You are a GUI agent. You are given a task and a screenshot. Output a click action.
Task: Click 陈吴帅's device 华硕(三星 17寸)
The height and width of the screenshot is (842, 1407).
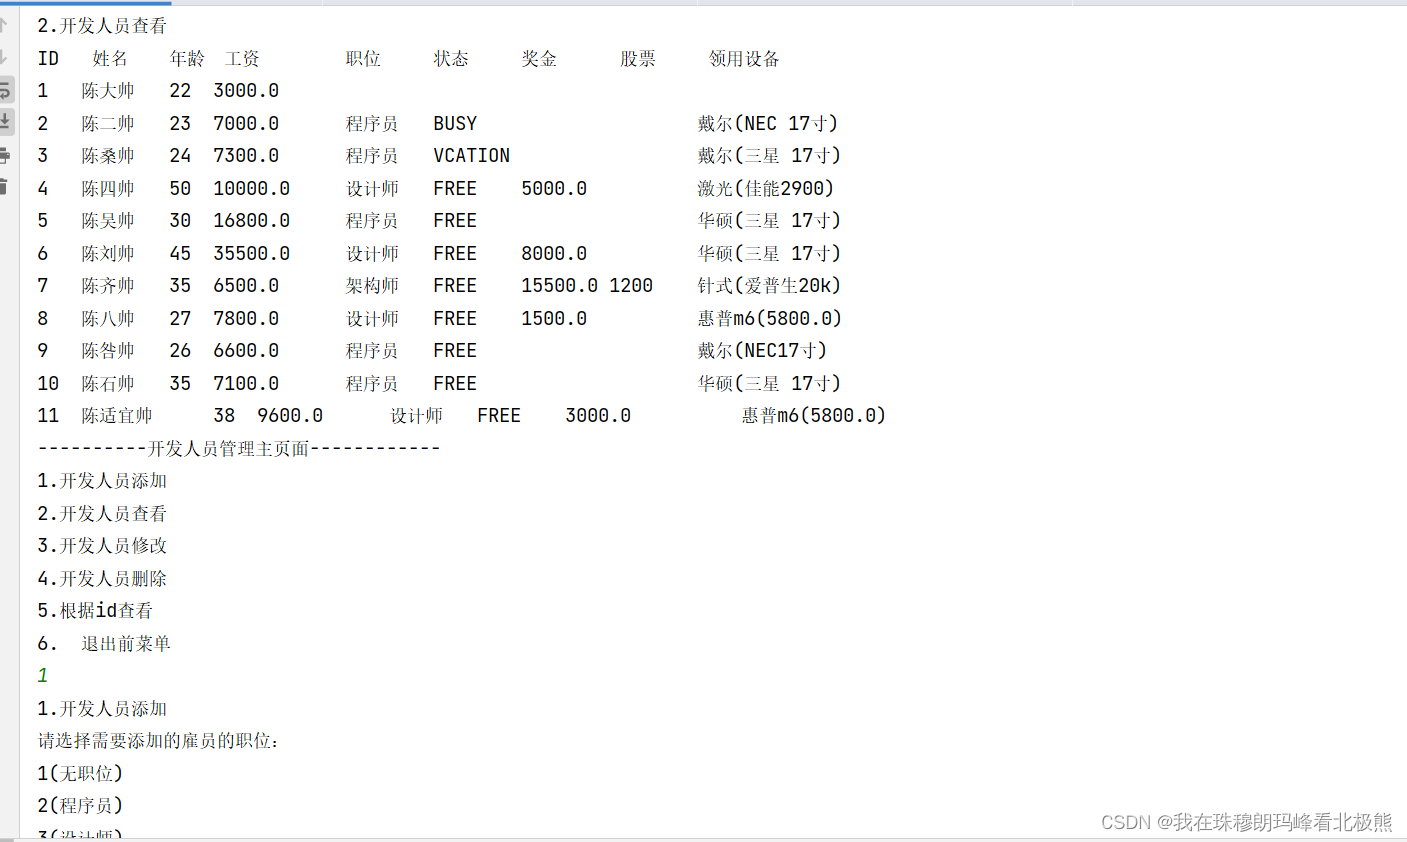[x=769, y=220]
